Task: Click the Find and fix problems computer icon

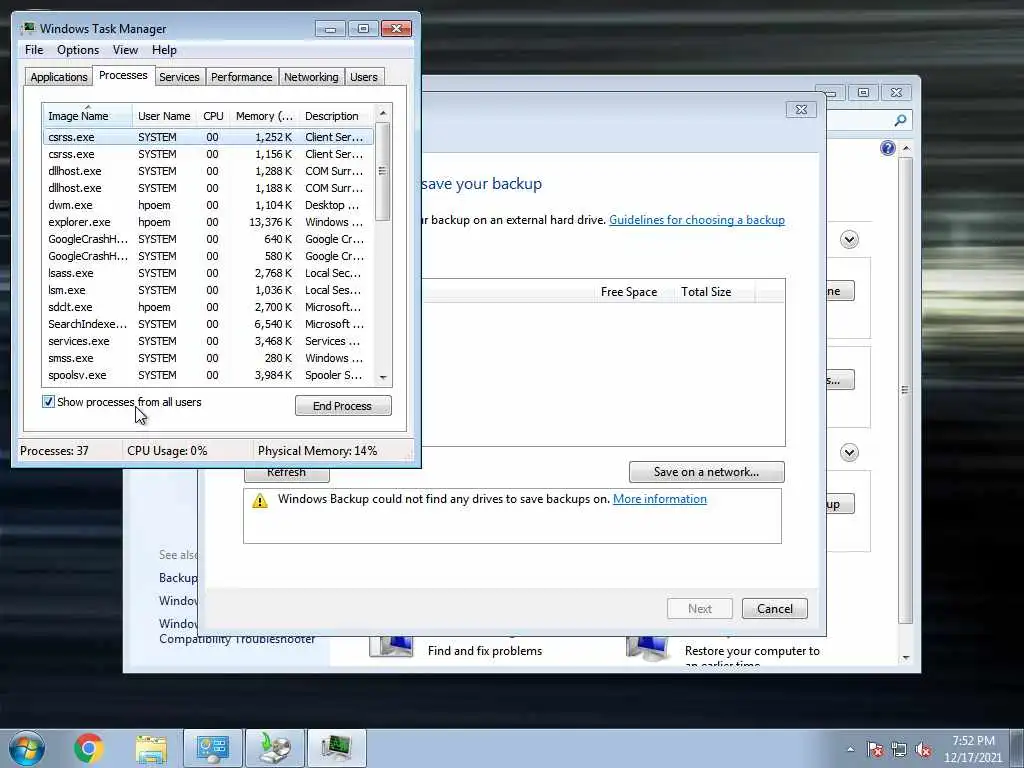Action: (x=392, y=647)
